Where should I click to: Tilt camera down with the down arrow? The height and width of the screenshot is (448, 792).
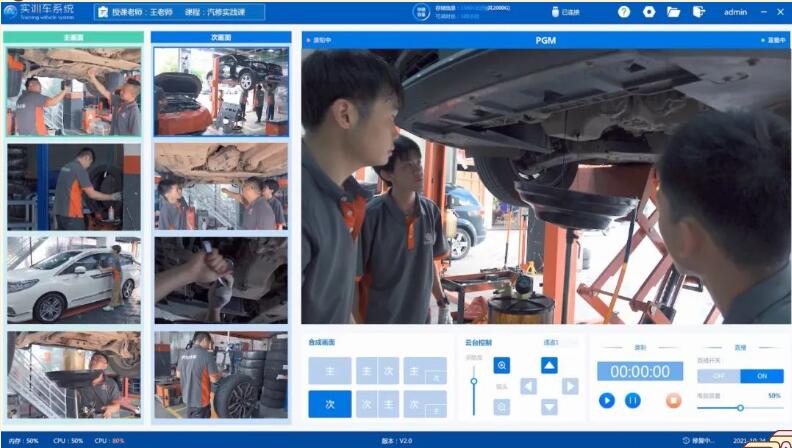549,406
